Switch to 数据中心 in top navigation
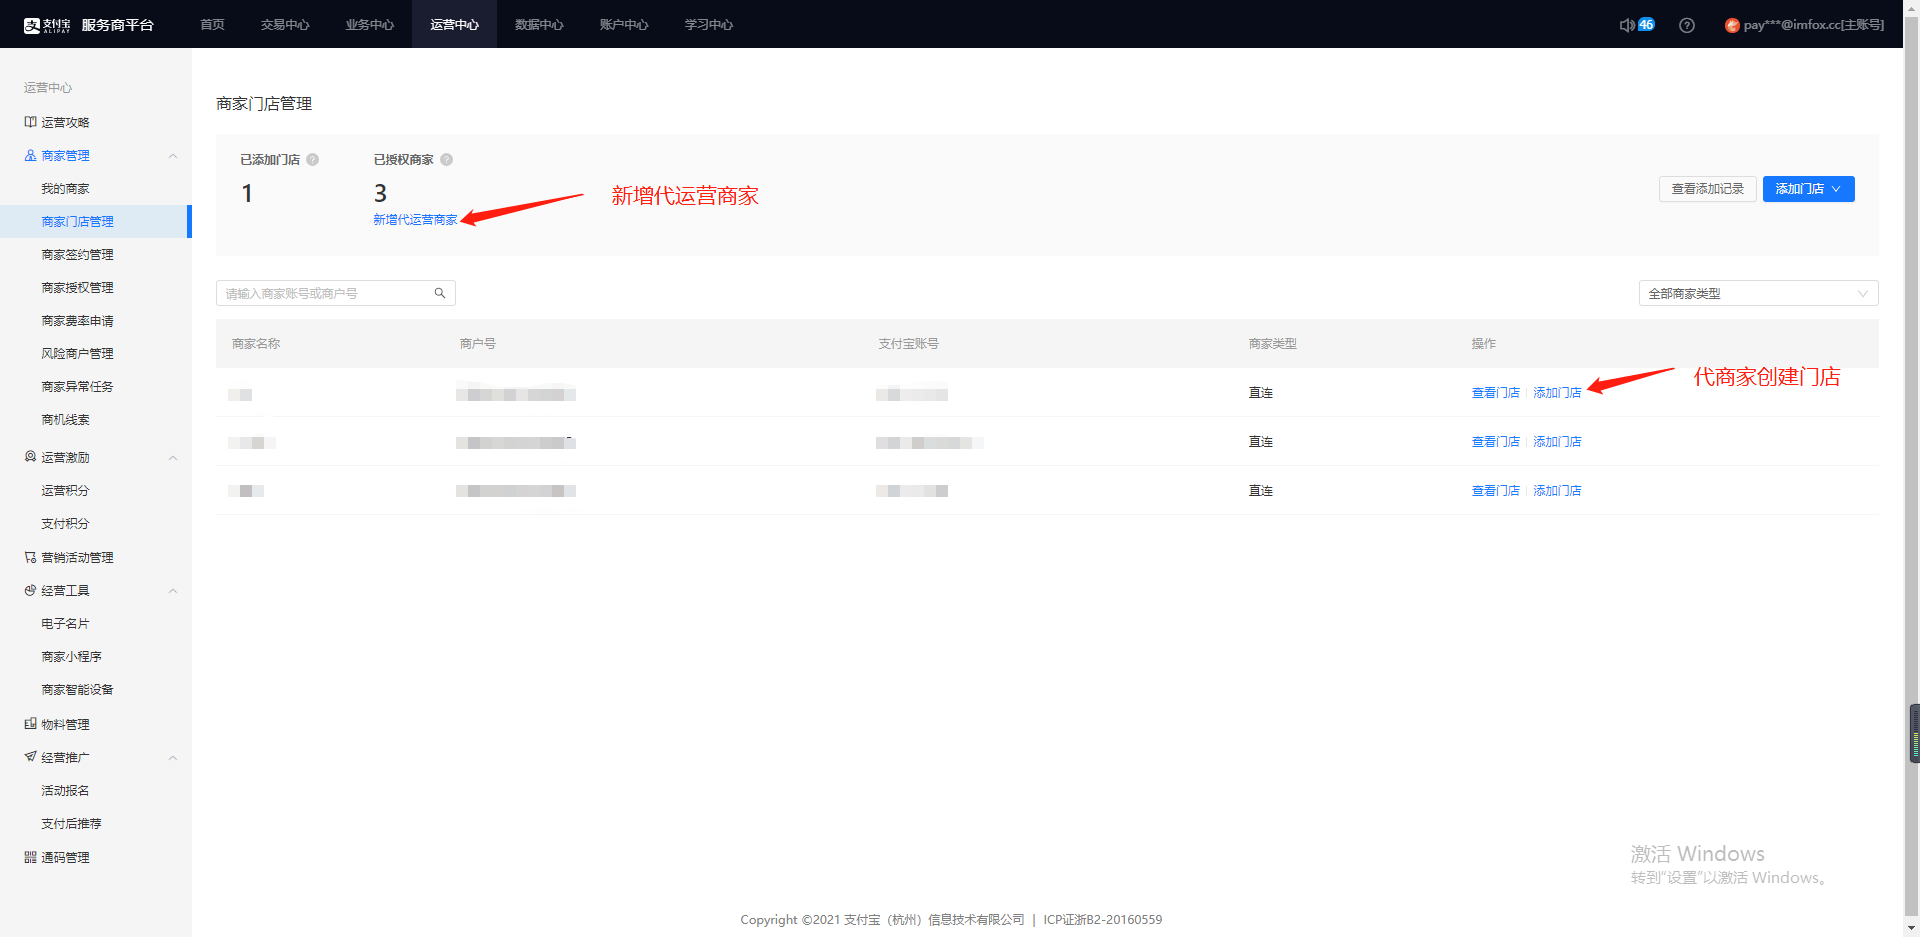1920x937 pixels. coord(539,24)
